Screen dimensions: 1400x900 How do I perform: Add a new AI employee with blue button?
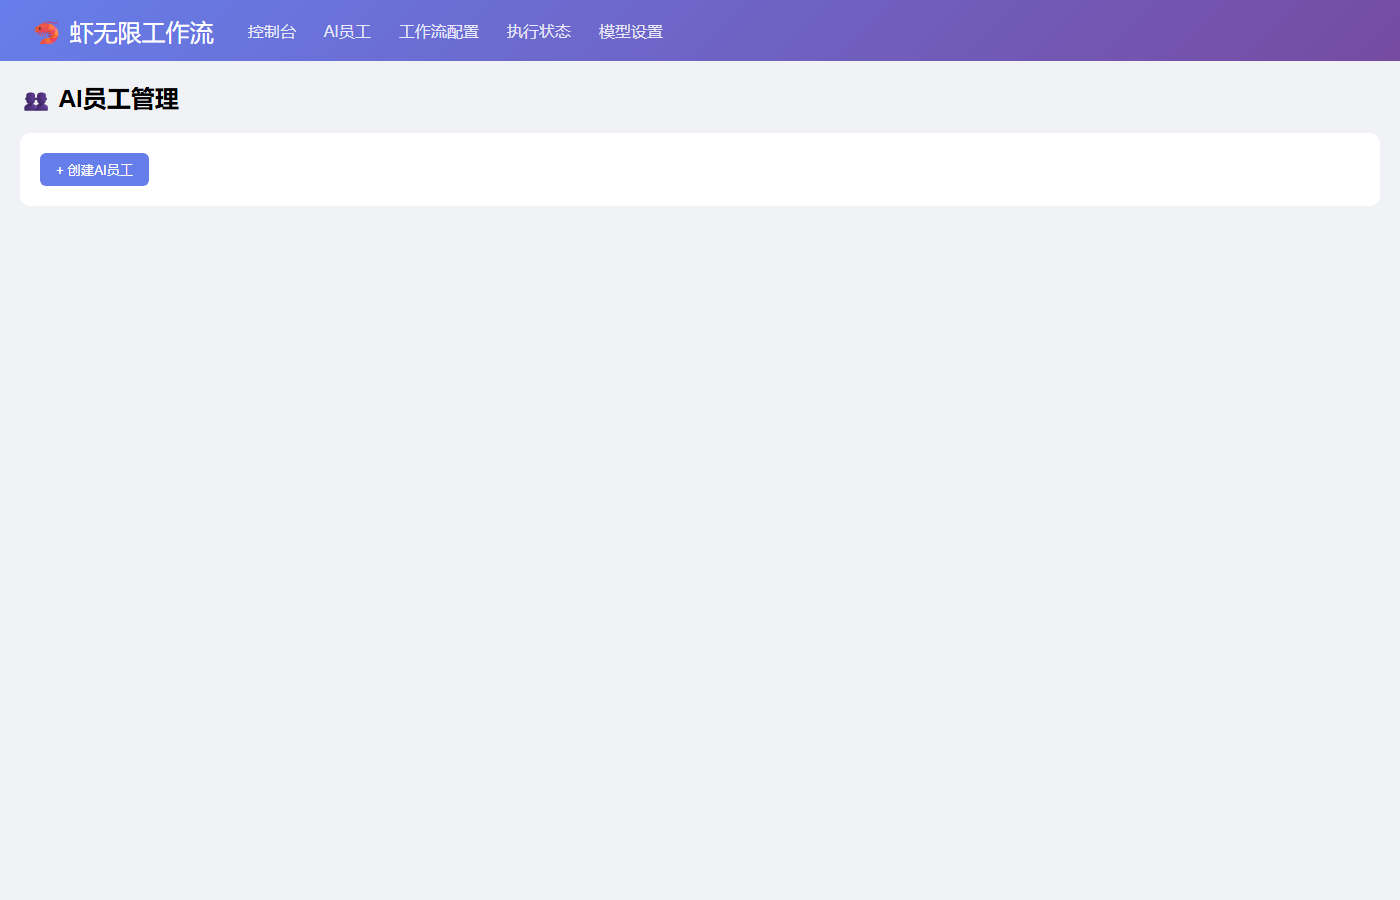pos(95,170)
